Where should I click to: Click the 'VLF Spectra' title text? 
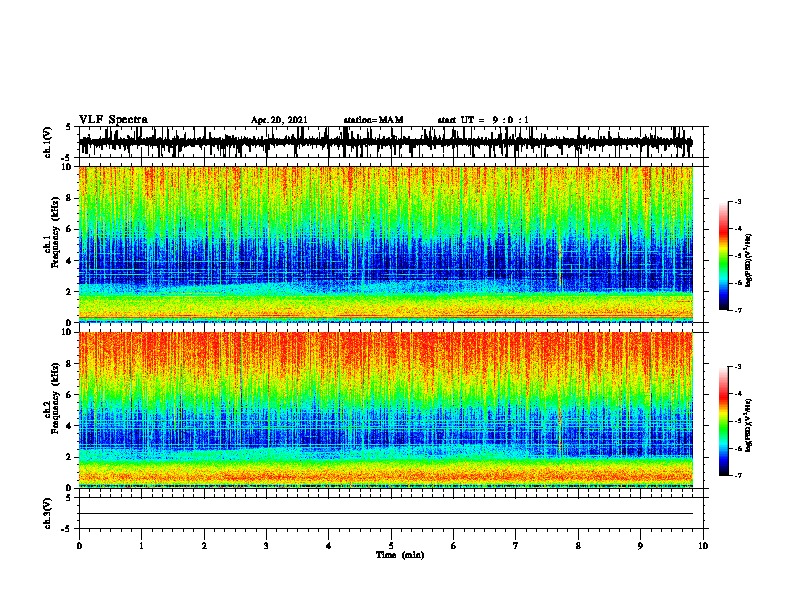[x=113, y=120]
